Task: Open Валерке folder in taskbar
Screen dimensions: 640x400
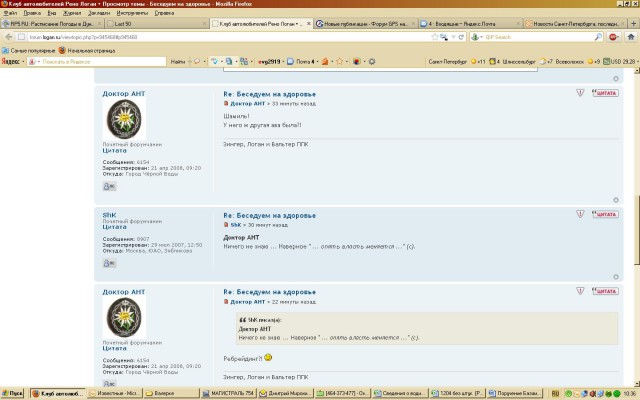Action: (x=171, y=393)
